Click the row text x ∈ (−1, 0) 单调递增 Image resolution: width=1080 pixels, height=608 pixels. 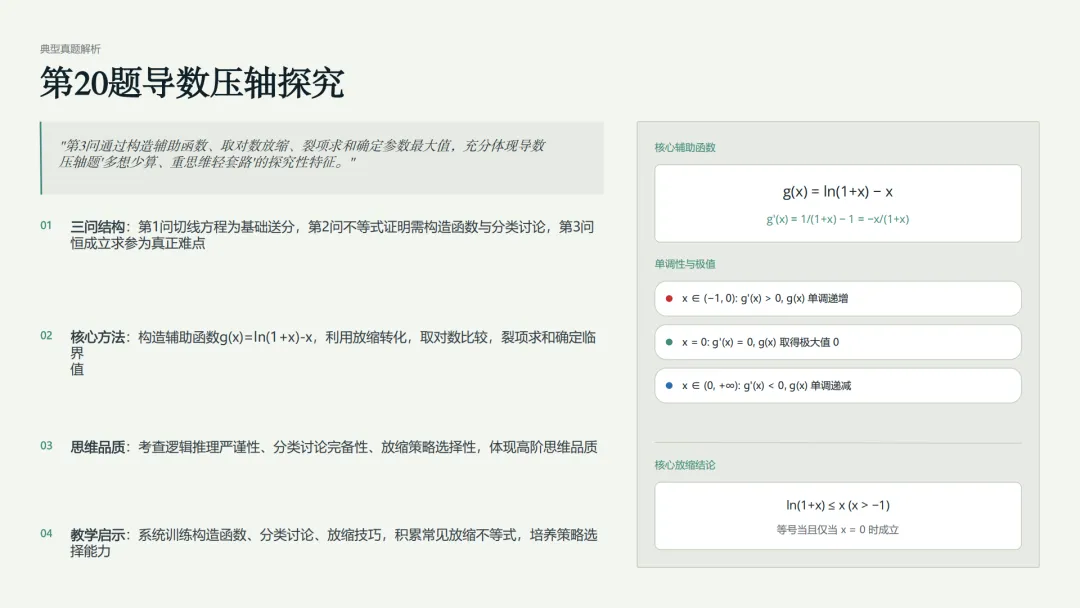[x=765, y=298]
